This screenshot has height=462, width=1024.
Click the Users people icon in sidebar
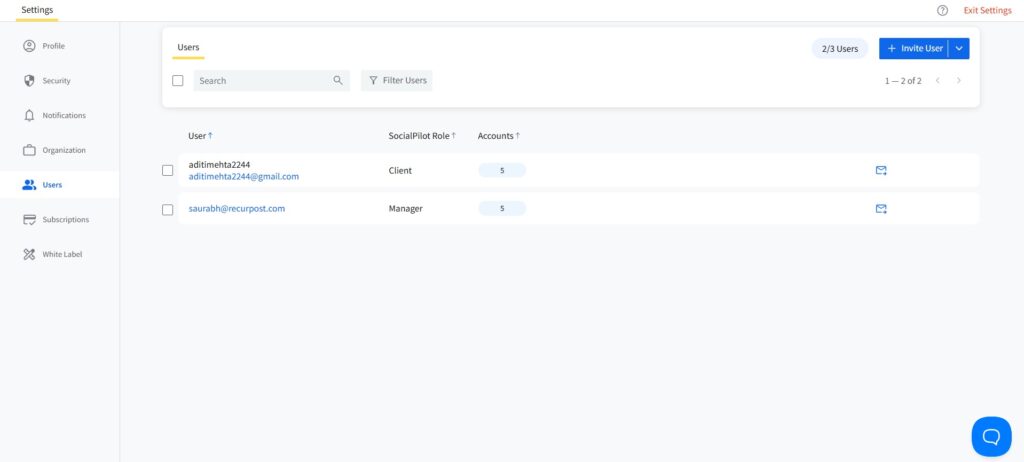tap(29, 185)
